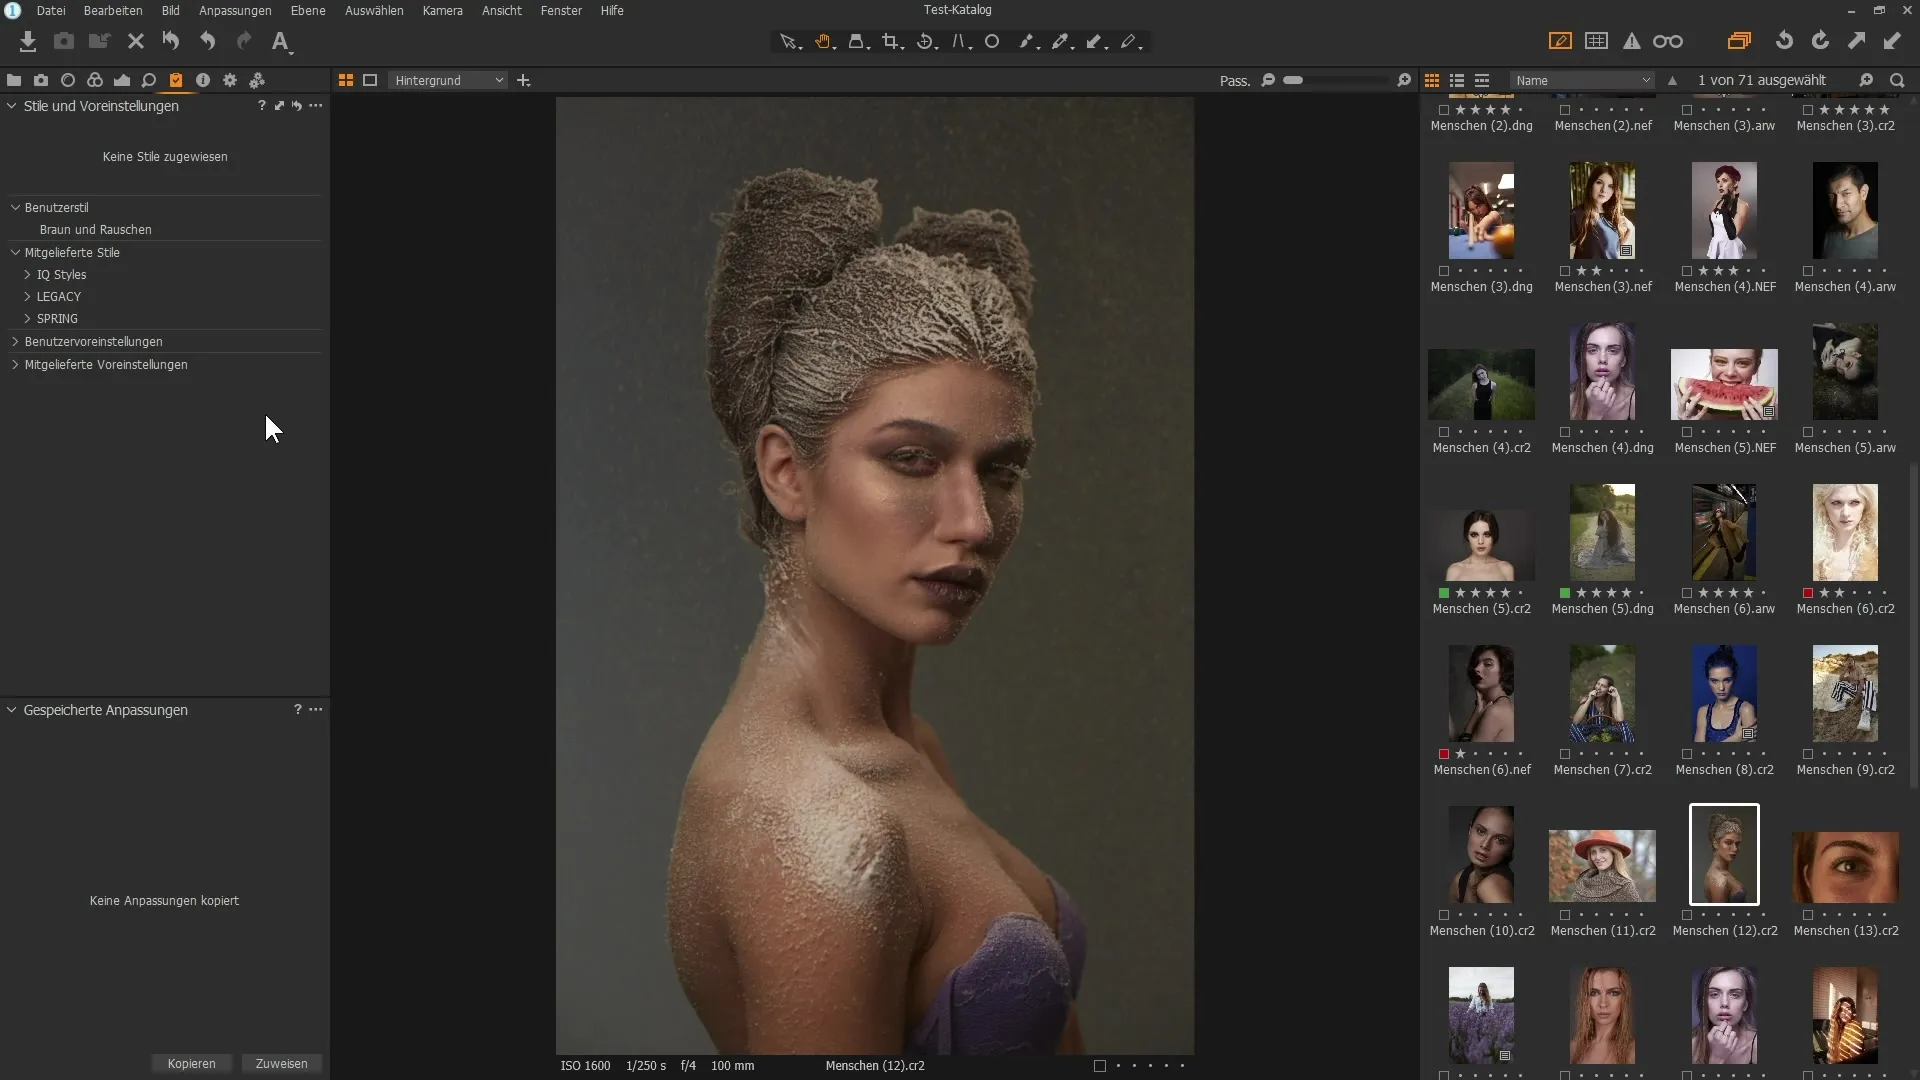
Task: Expand Benutzervoreinstellungen group
Action: (x=15, y=341)
